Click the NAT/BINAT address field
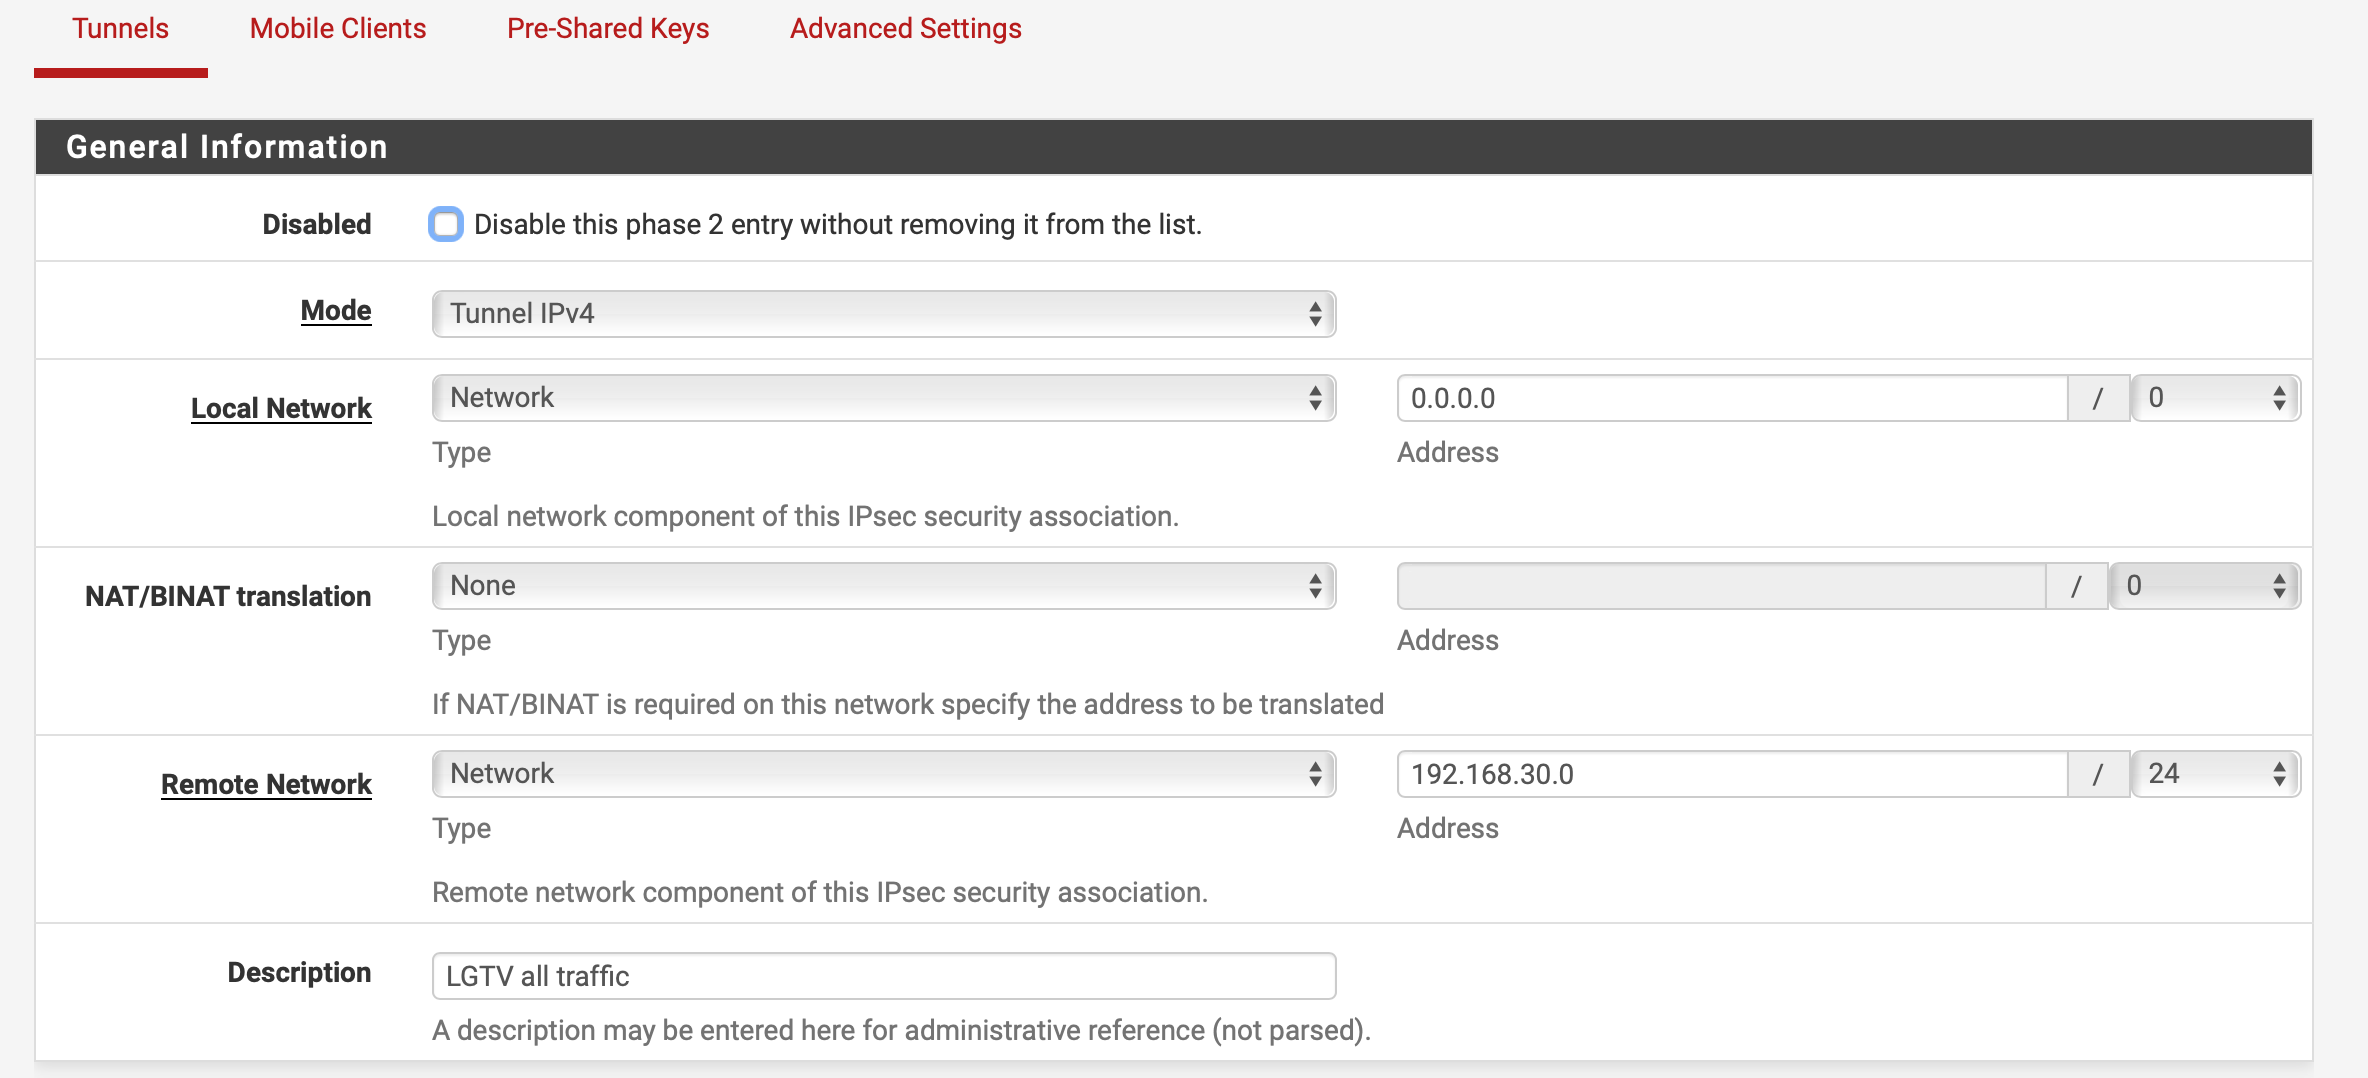Viewport: 2368px width, 1078px height. (1720, 586)
